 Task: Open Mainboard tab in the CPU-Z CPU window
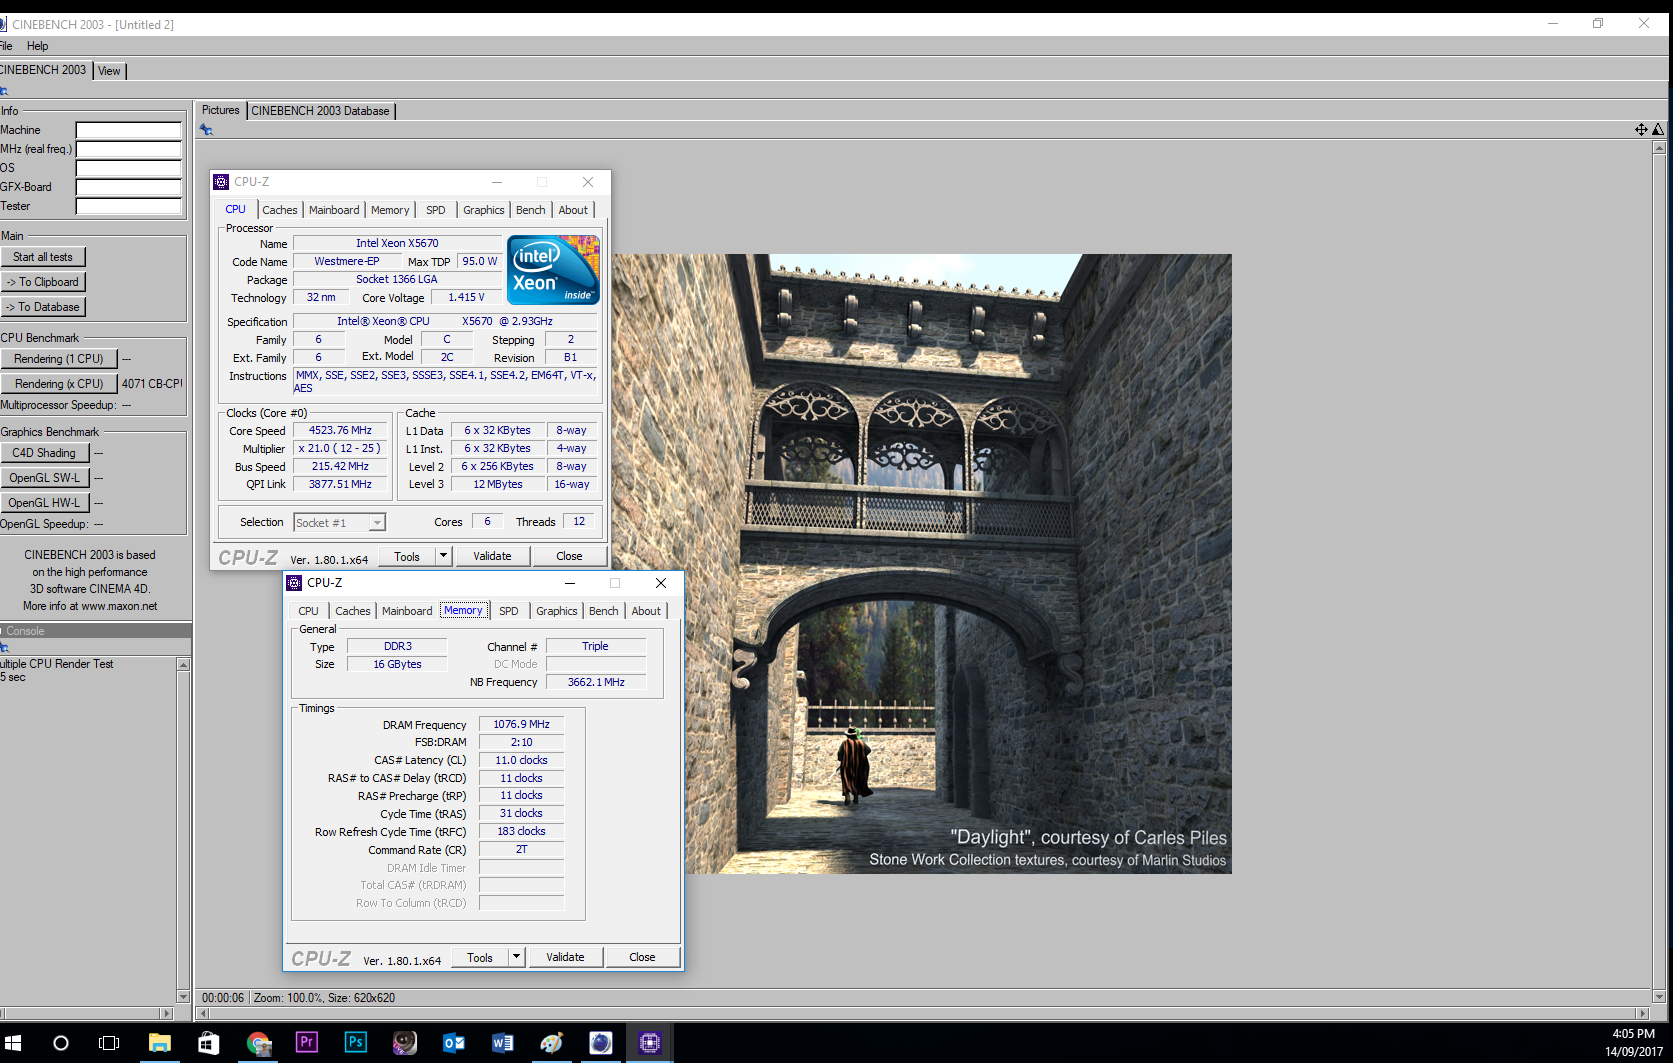[x=334, y=210]
